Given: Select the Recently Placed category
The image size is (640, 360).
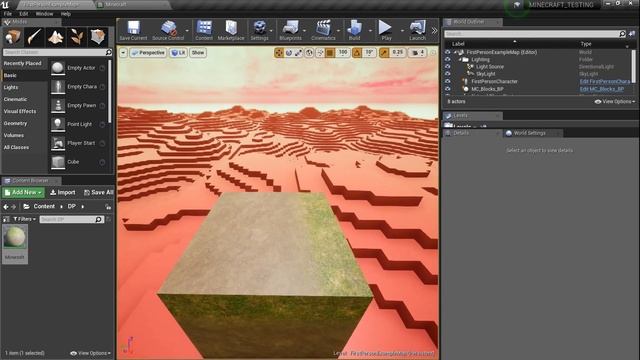Looking at the screenshot, I should 22,64.
